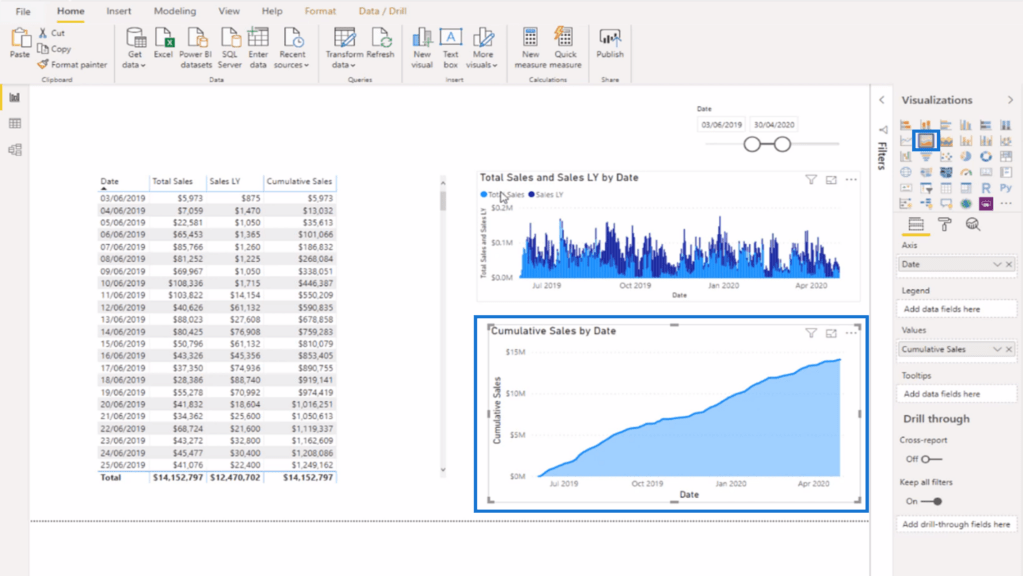Screen dimensions: 1024x576
Task: Open more options on Total Sales chart
Action: (851, 180)
